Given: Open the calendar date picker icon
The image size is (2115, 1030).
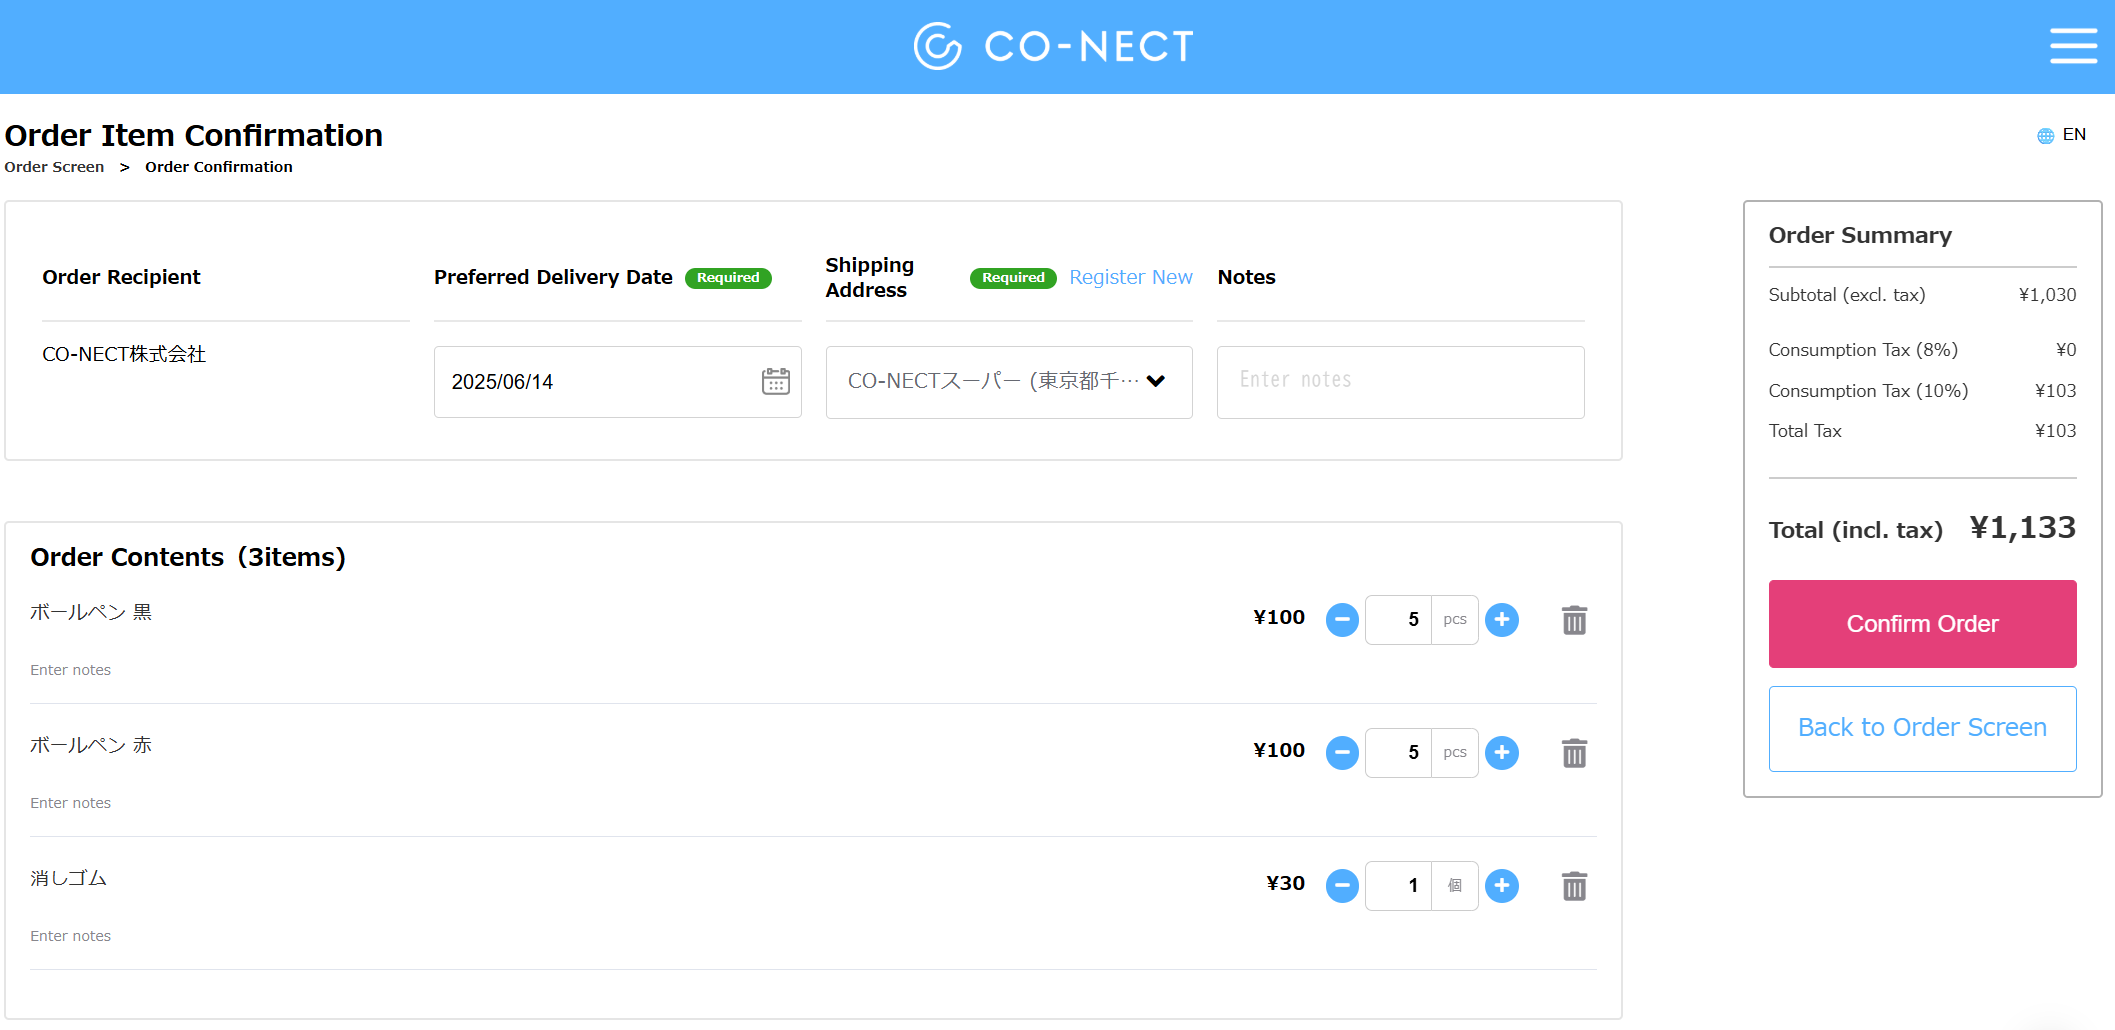Looking at the screenshot, I should coord(775,381).
